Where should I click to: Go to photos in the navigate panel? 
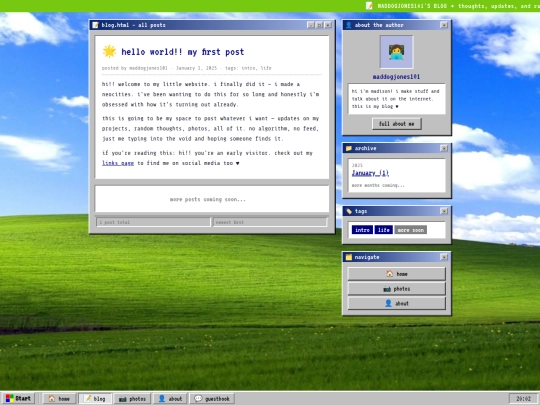(x=396, y=289)
